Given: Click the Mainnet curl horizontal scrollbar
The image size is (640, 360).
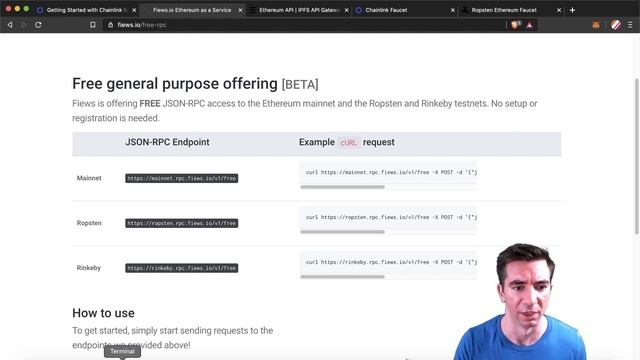Looking at the screenshot, I should (x=342, y=187).
